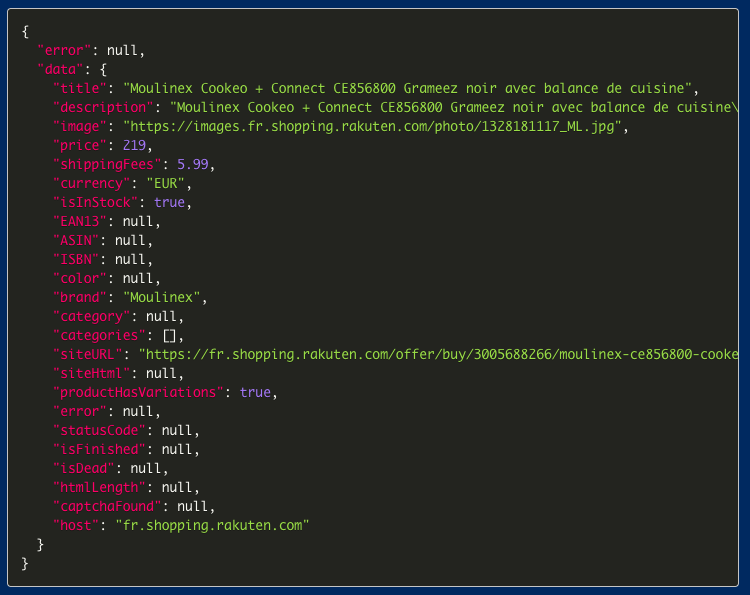Viewport: 750px width, 595px height.
Task: Click the "EAN13" key name
Action: click(80, 221)
